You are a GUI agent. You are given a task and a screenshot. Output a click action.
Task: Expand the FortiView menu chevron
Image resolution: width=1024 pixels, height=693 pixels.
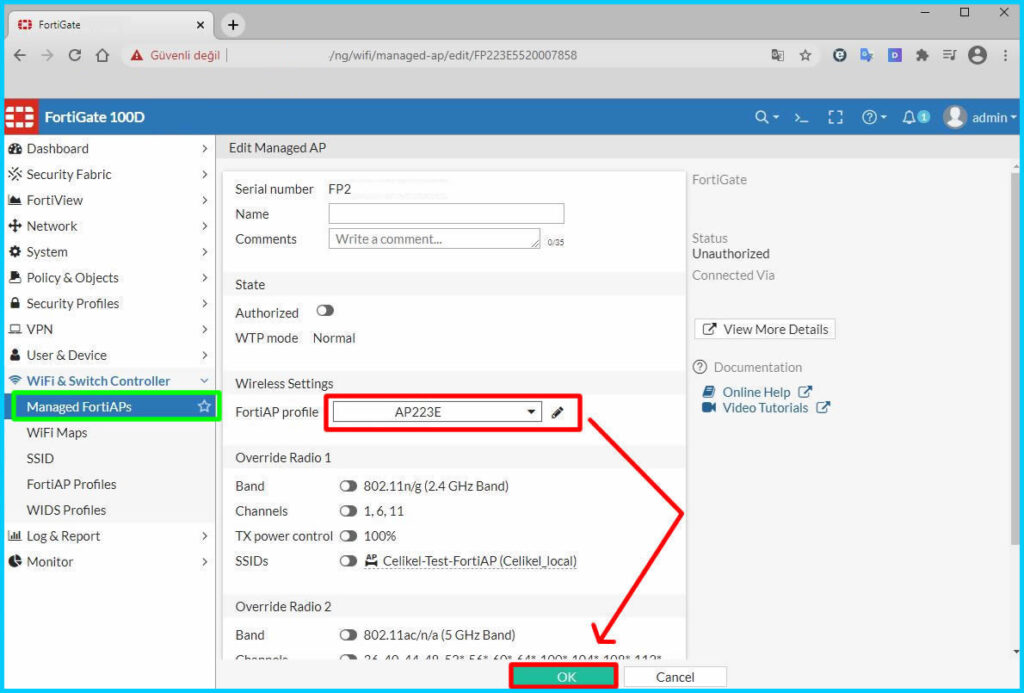204,201
